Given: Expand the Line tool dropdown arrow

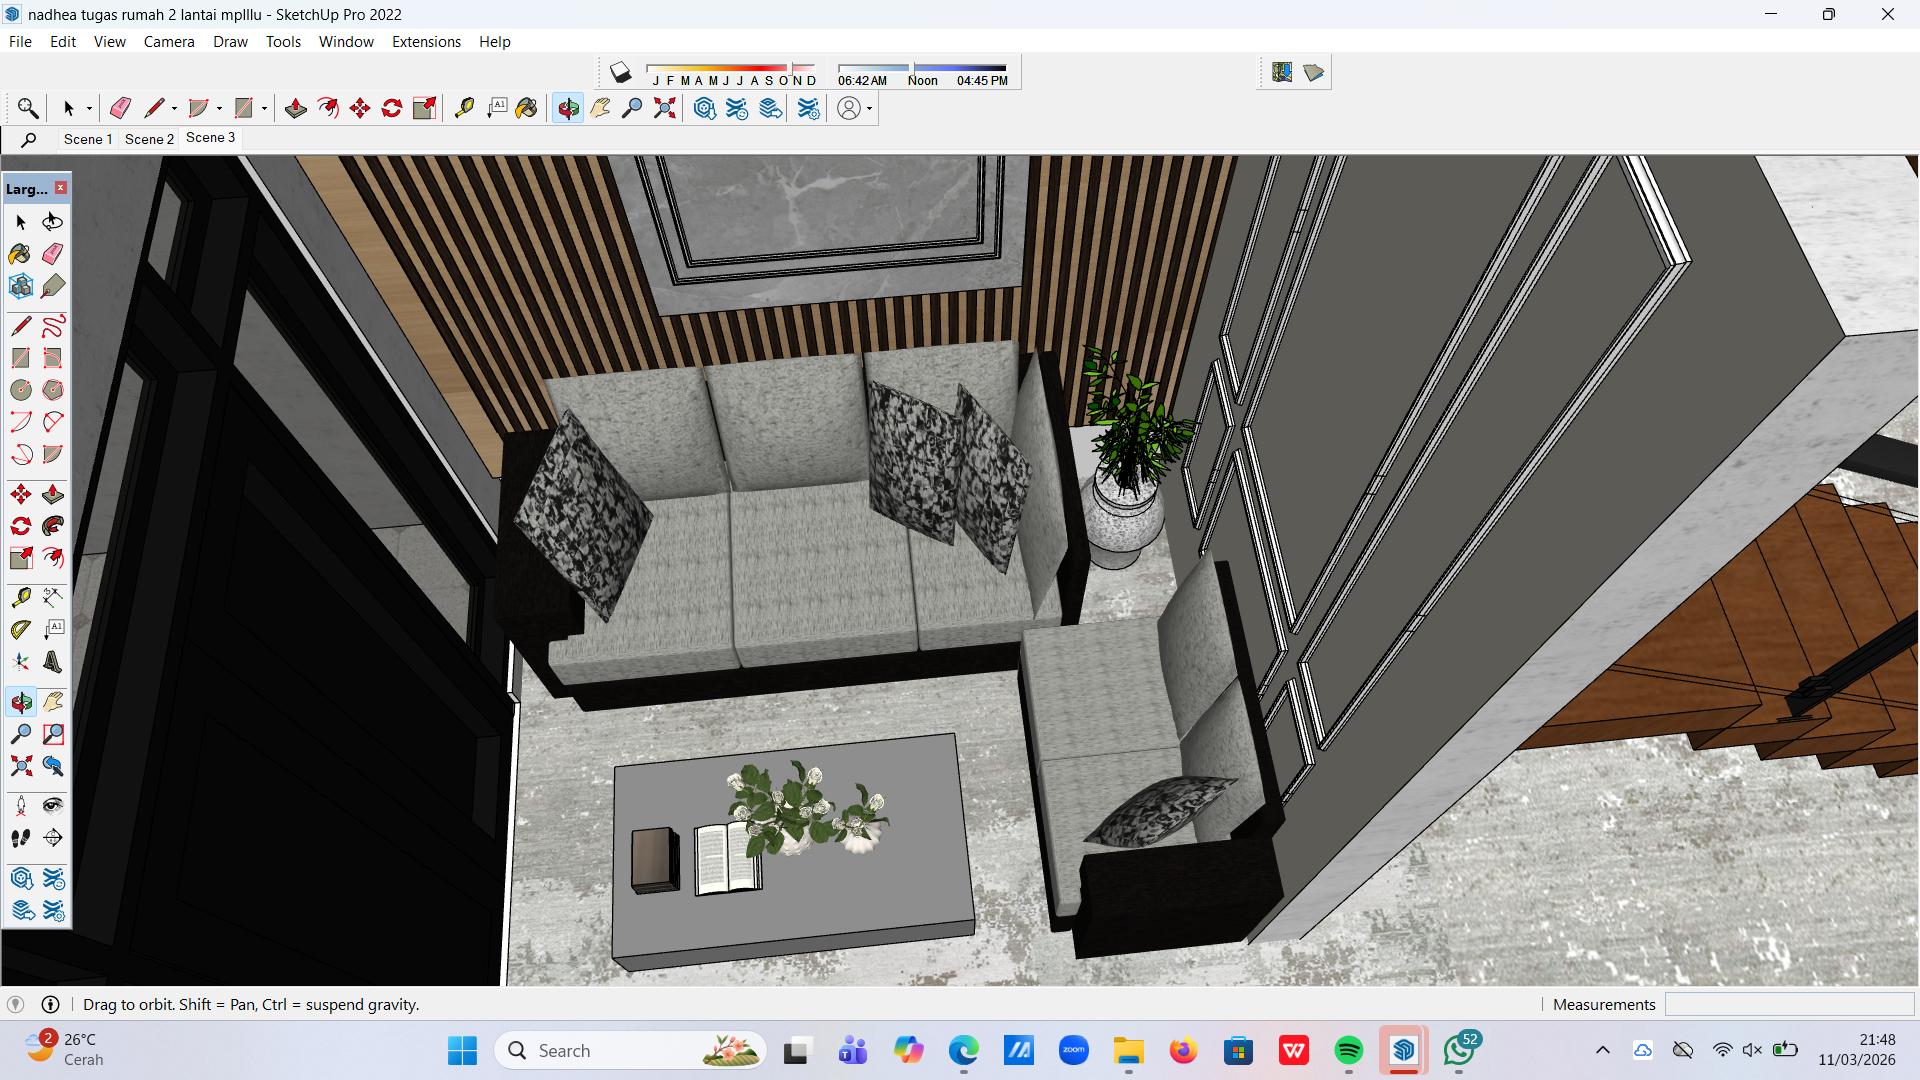Looking at the screenshot, I should point(174,109).
